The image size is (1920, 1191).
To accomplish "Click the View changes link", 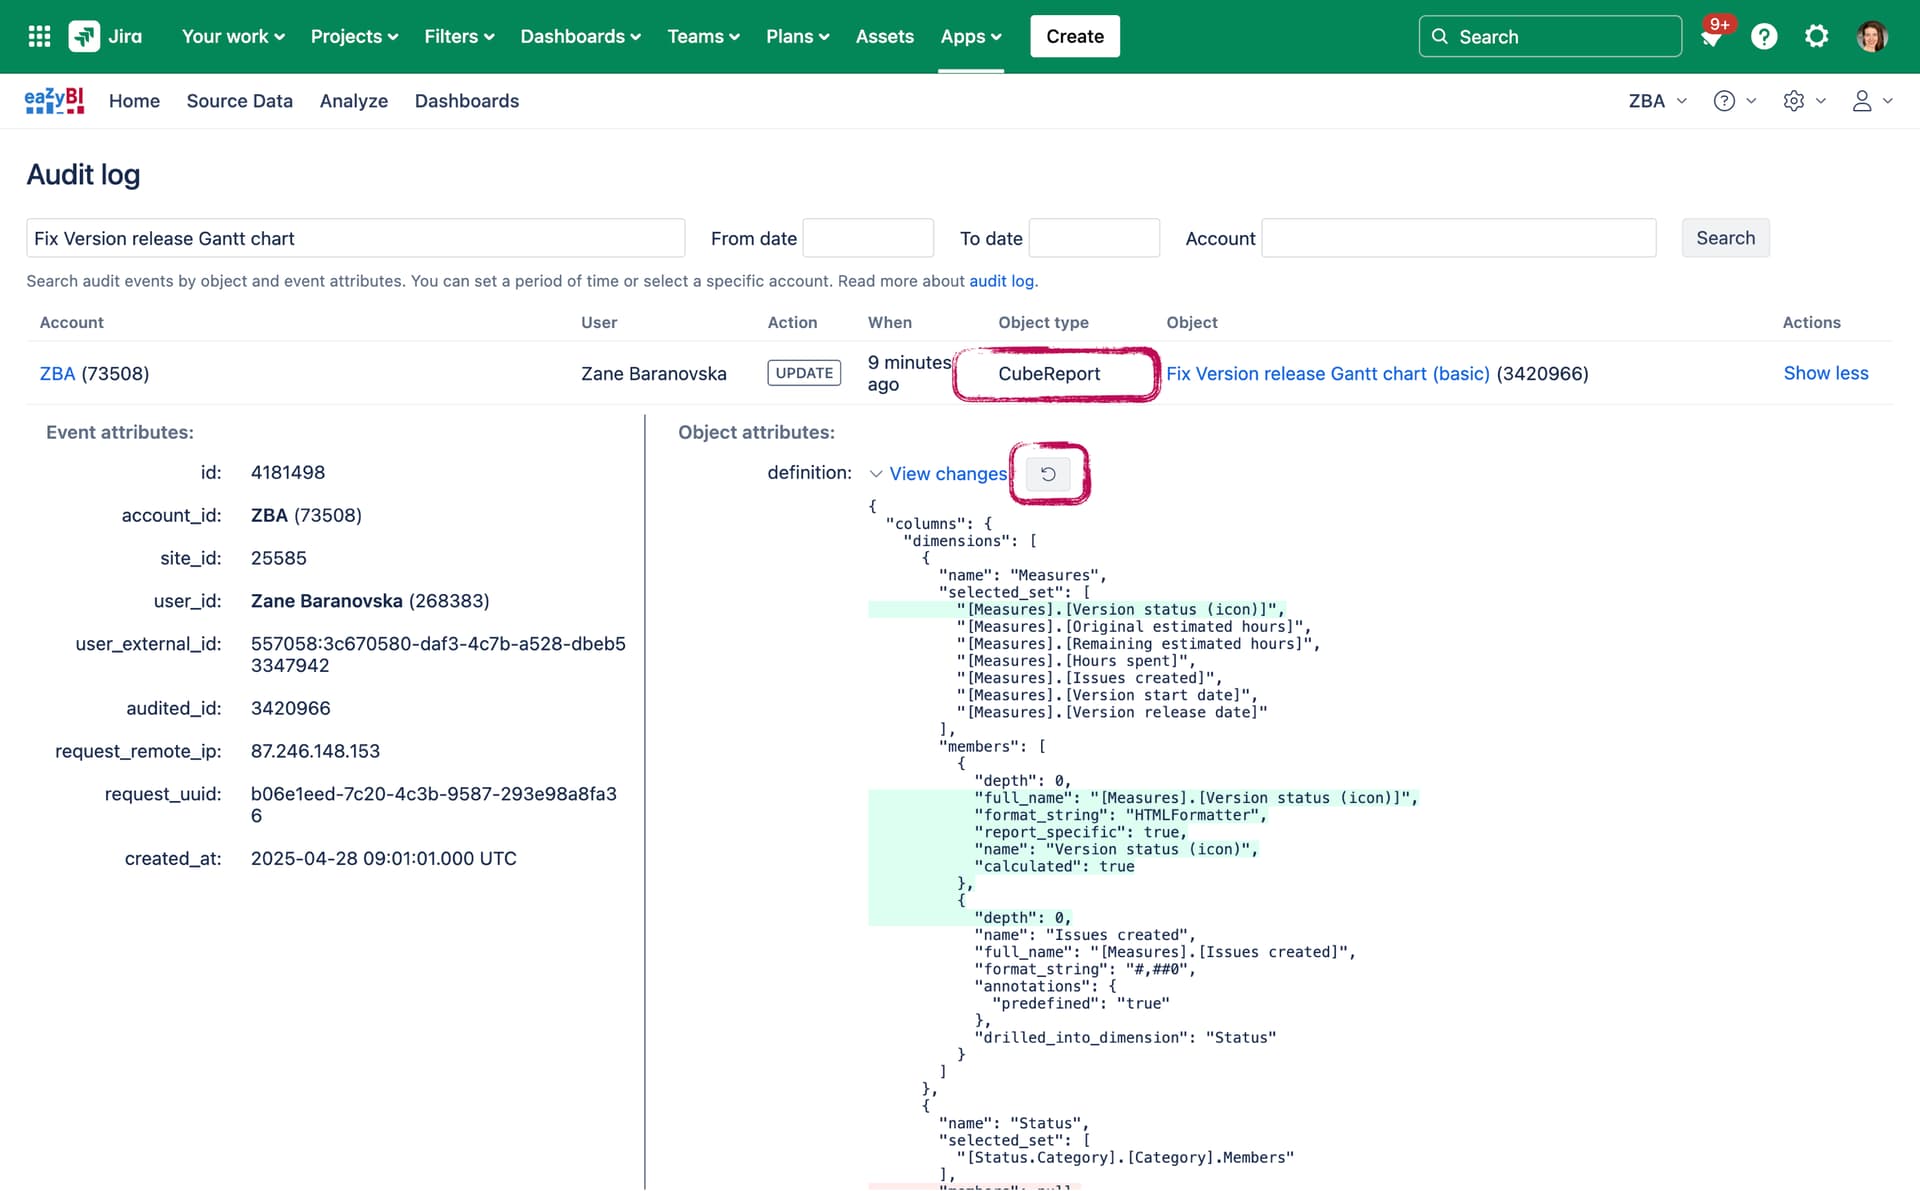I will [948, 474].
